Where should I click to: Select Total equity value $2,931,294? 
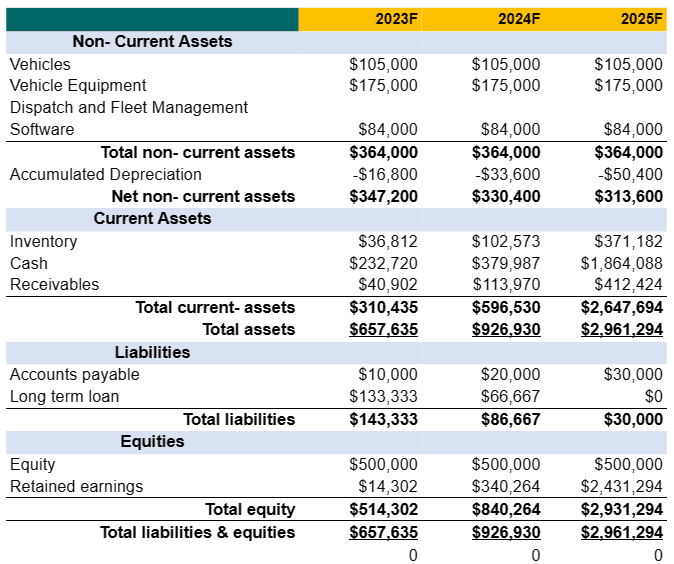tap(622, 510)
